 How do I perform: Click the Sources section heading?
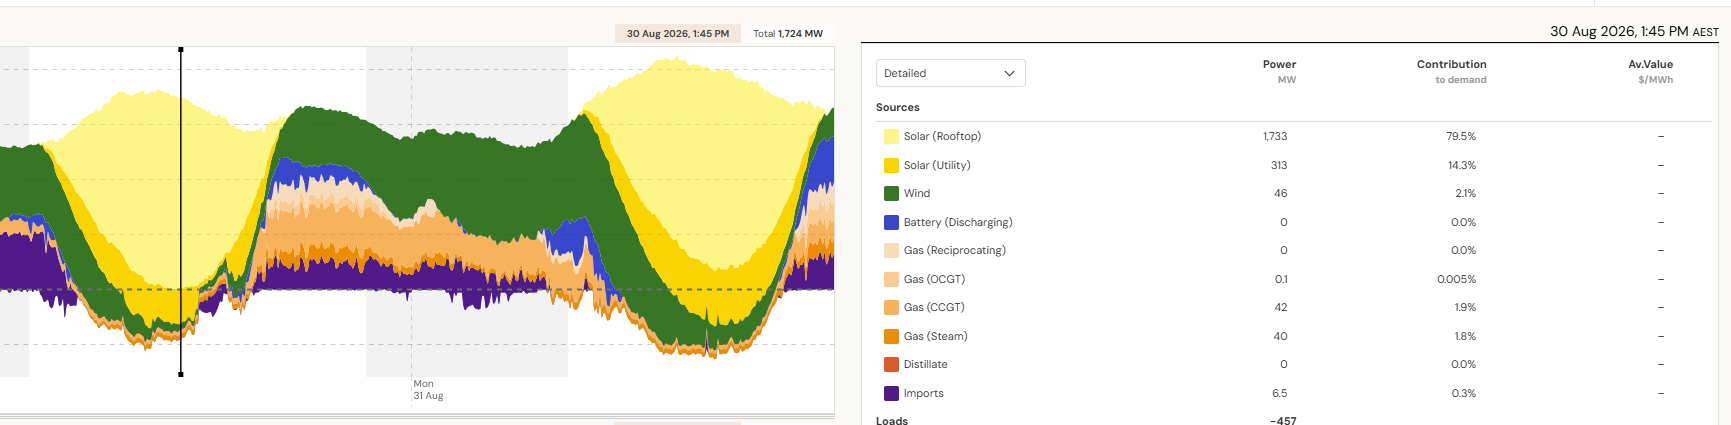coord(898,107)
